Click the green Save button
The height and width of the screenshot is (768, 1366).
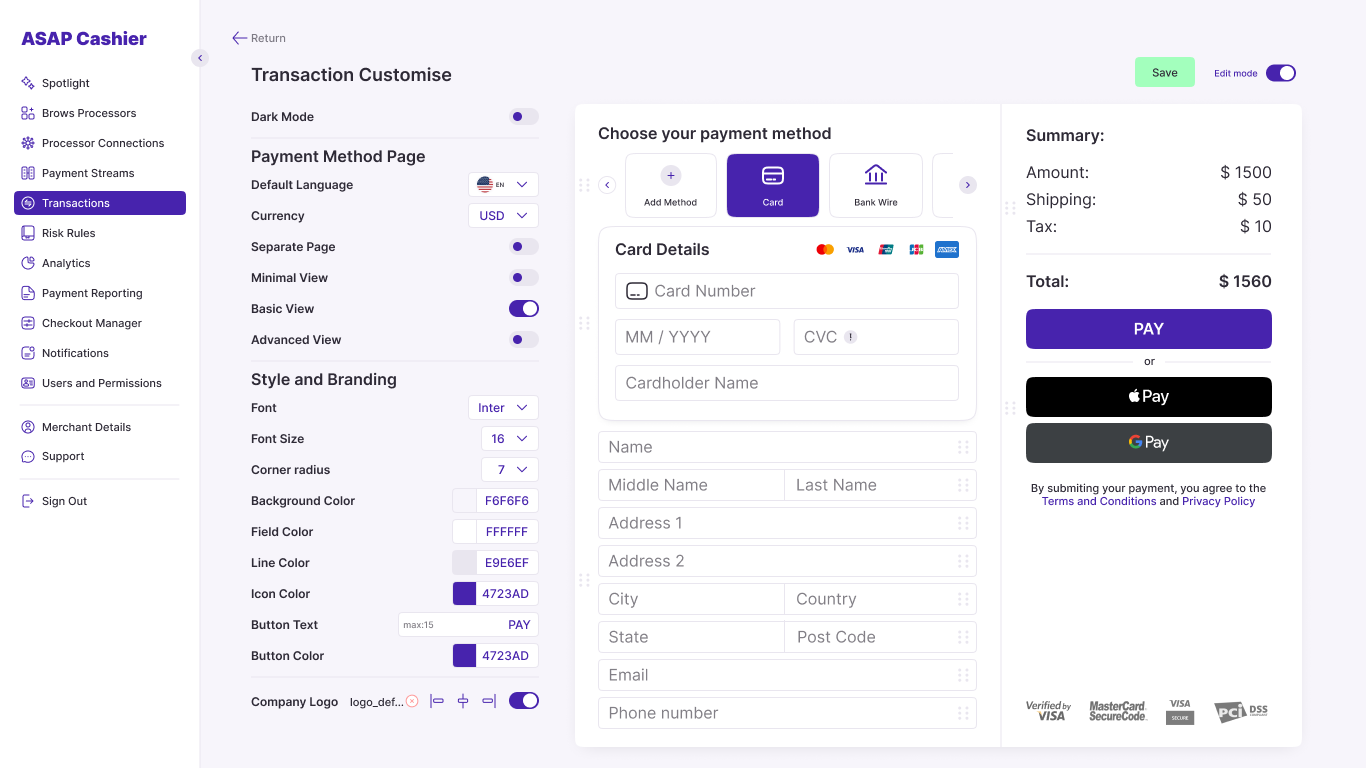coord(1165,72)
